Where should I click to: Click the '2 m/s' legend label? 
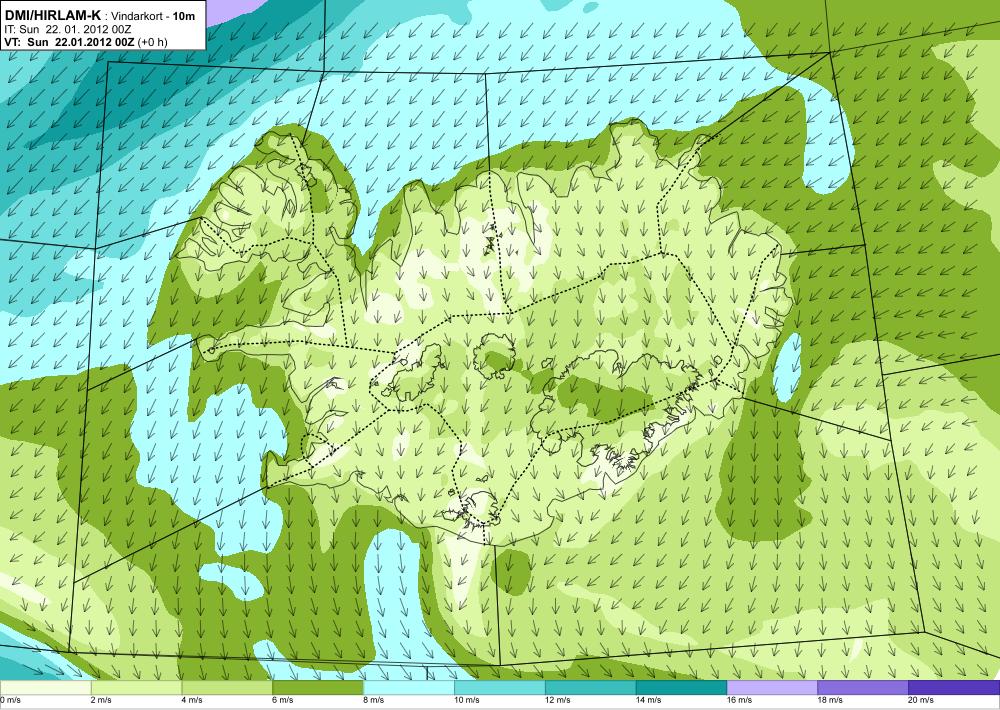point(101,700)
